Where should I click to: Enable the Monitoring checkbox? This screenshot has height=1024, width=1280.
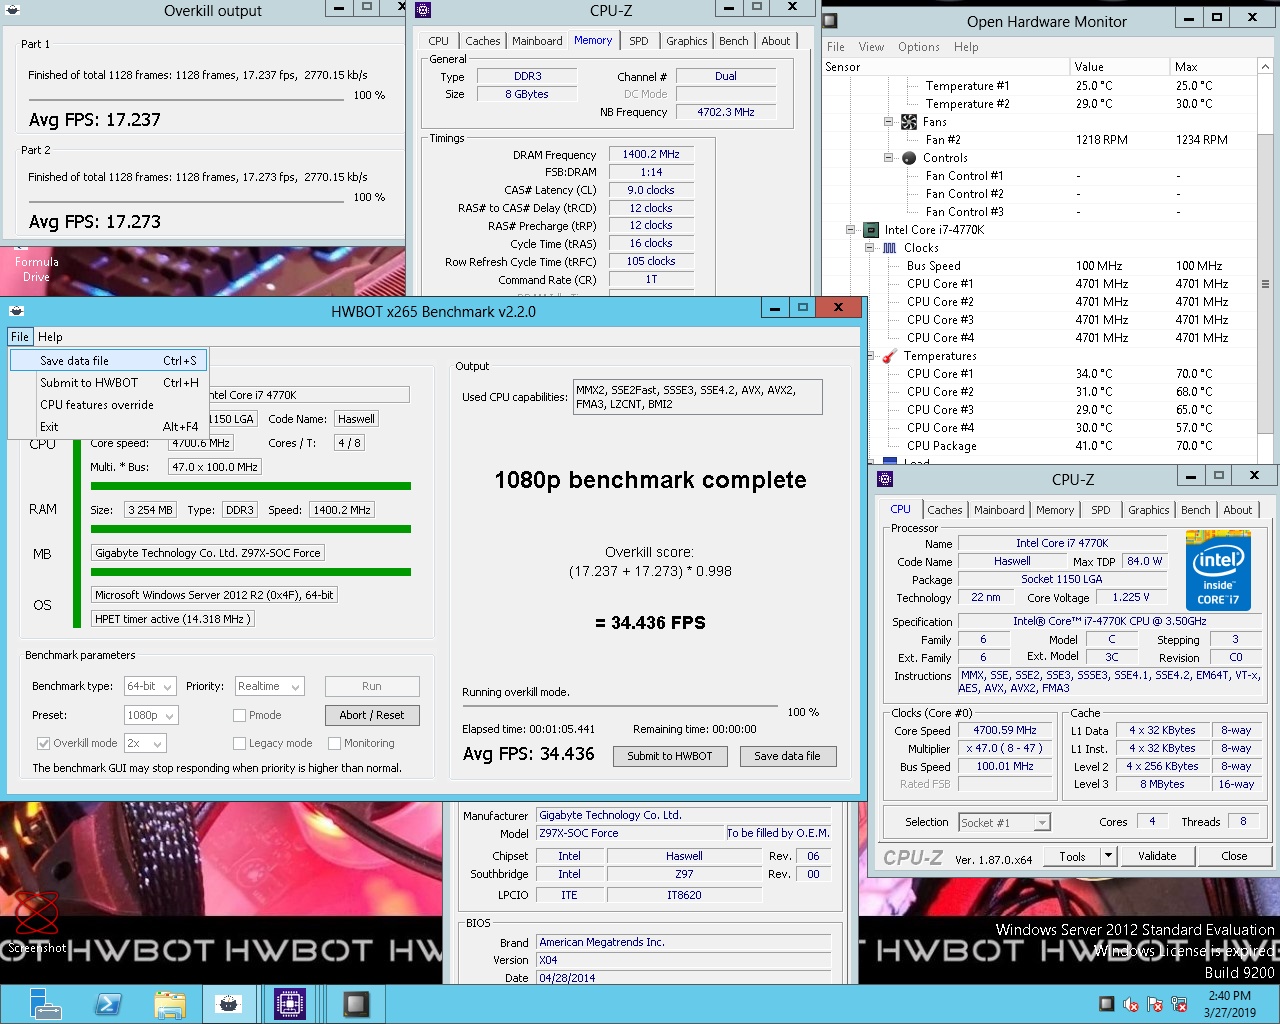tap(335, 743)
